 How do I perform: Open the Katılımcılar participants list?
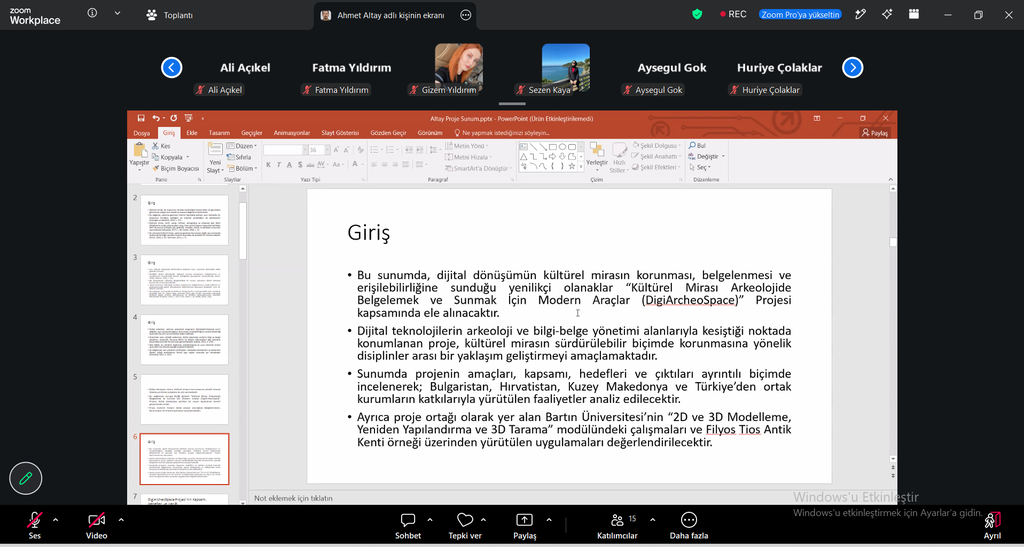point(617,525)
